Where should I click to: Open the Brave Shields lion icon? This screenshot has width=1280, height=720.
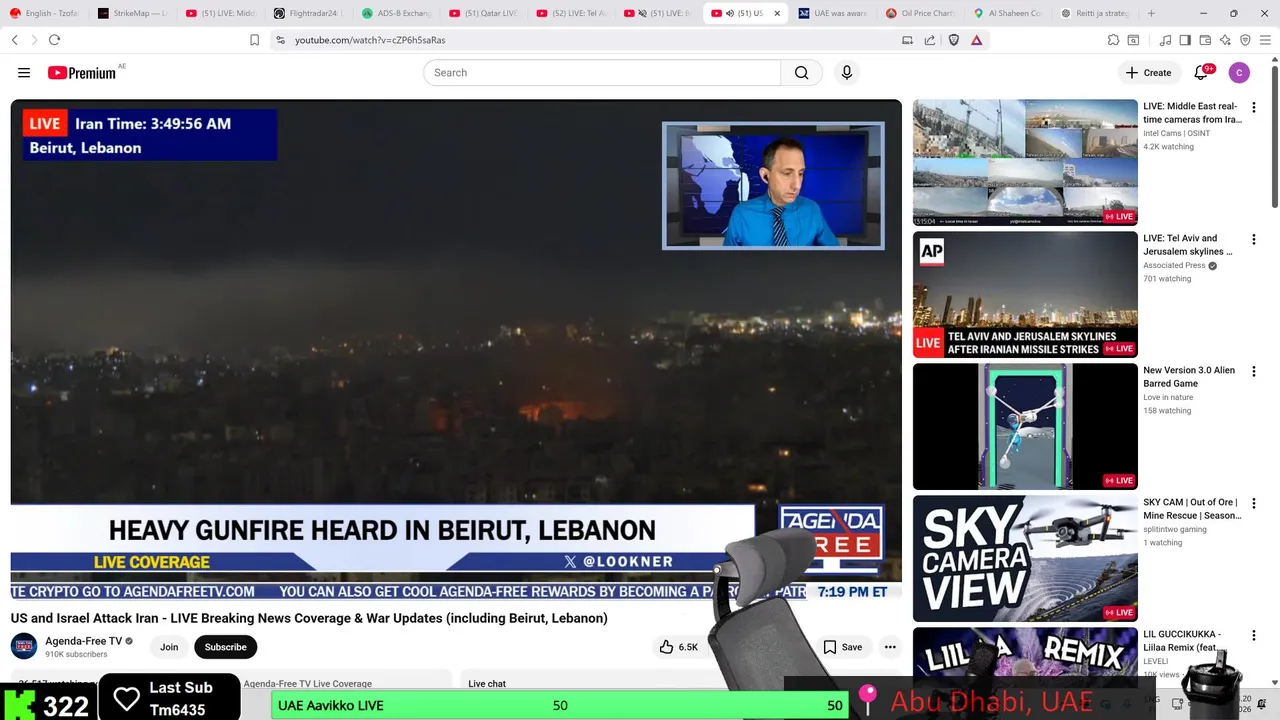[953, 40]
